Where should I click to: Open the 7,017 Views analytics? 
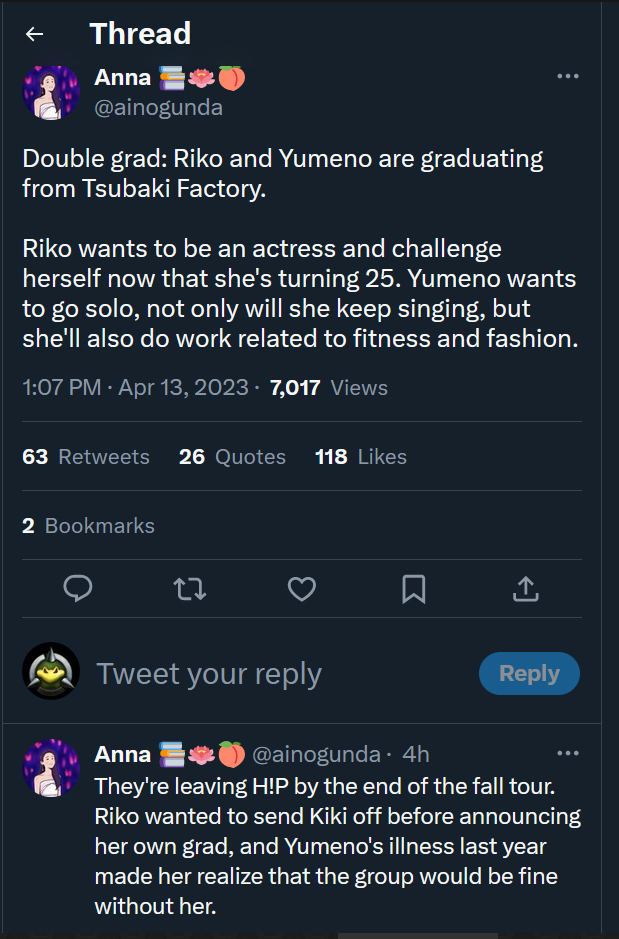[329, 388]
